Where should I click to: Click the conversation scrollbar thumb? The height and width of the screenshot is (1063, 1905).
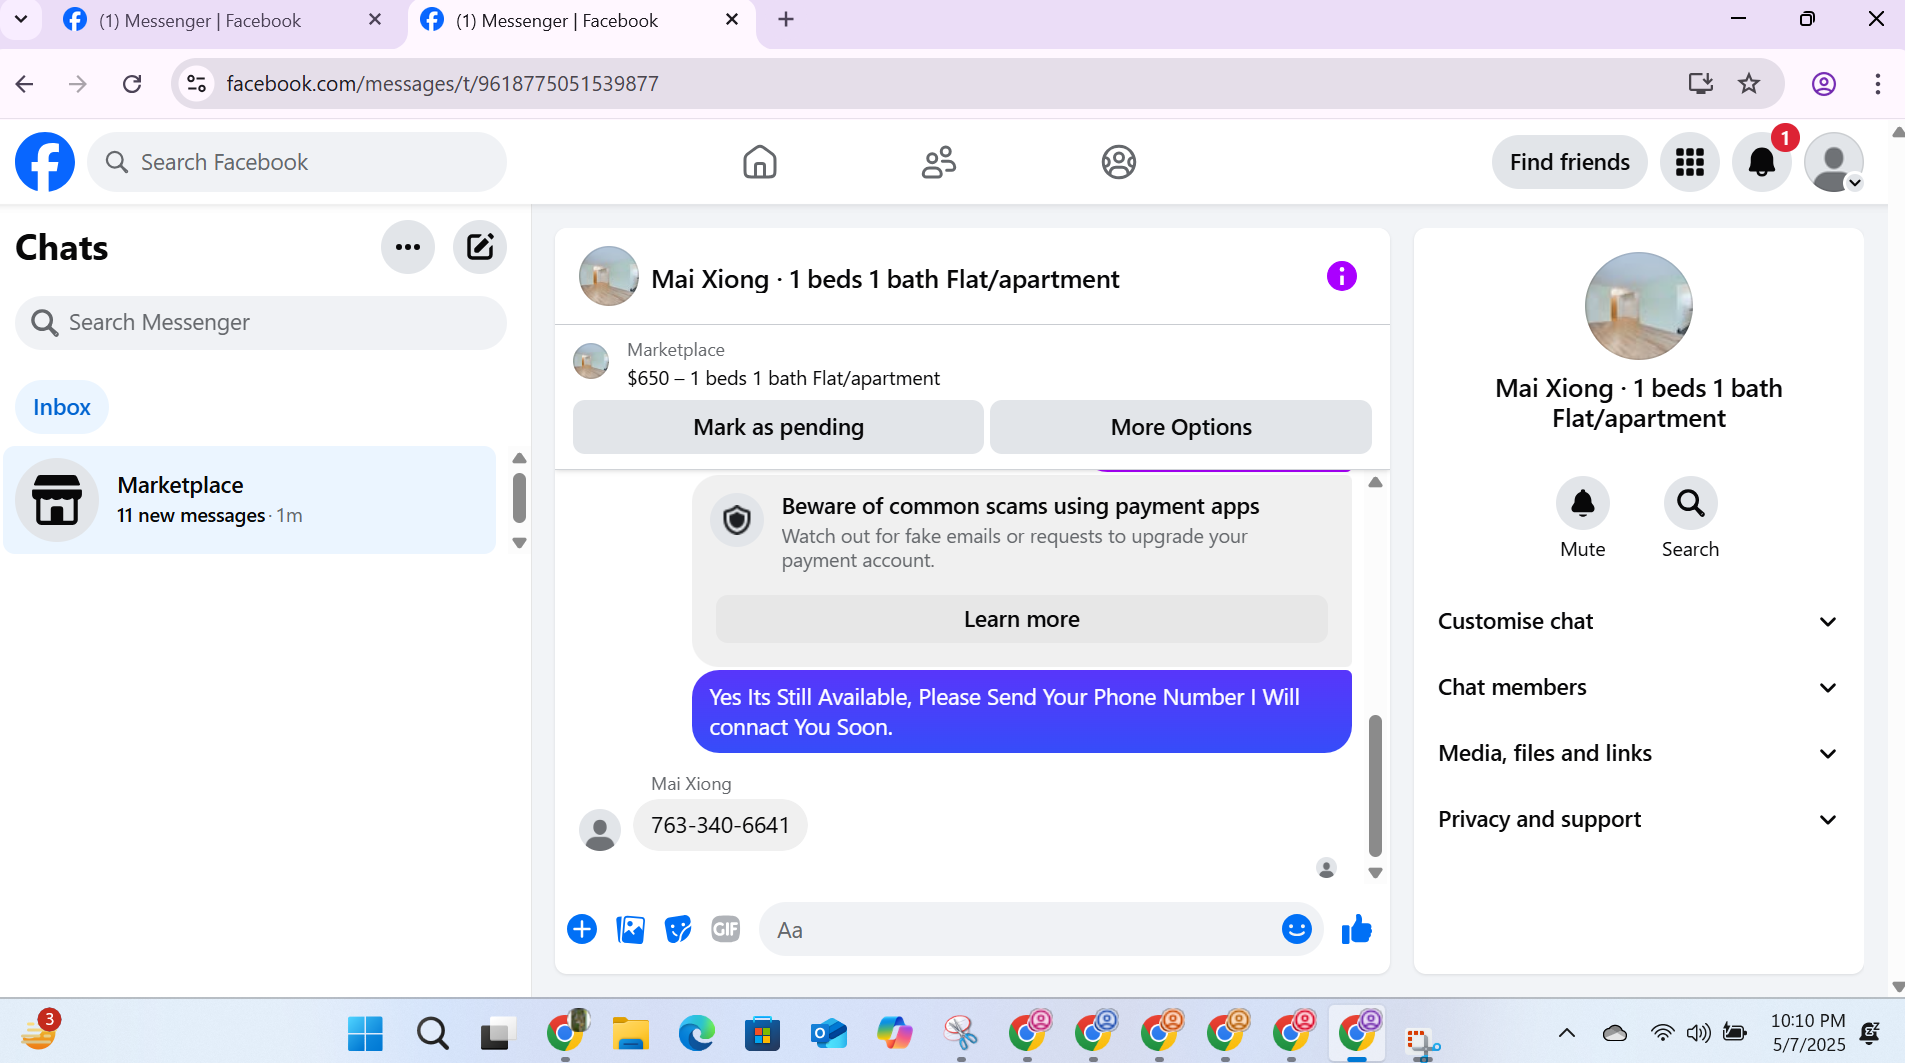click(x=1375, y=786)
